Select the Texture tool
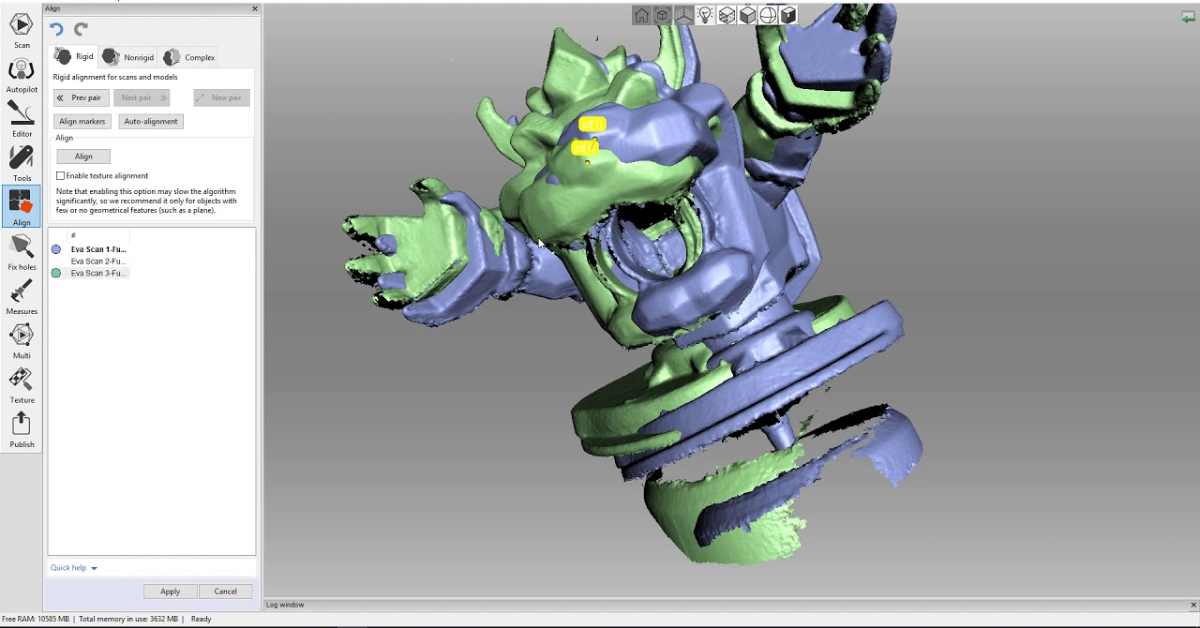Screen dimensions: 1200x628 [x=21, y=380]
